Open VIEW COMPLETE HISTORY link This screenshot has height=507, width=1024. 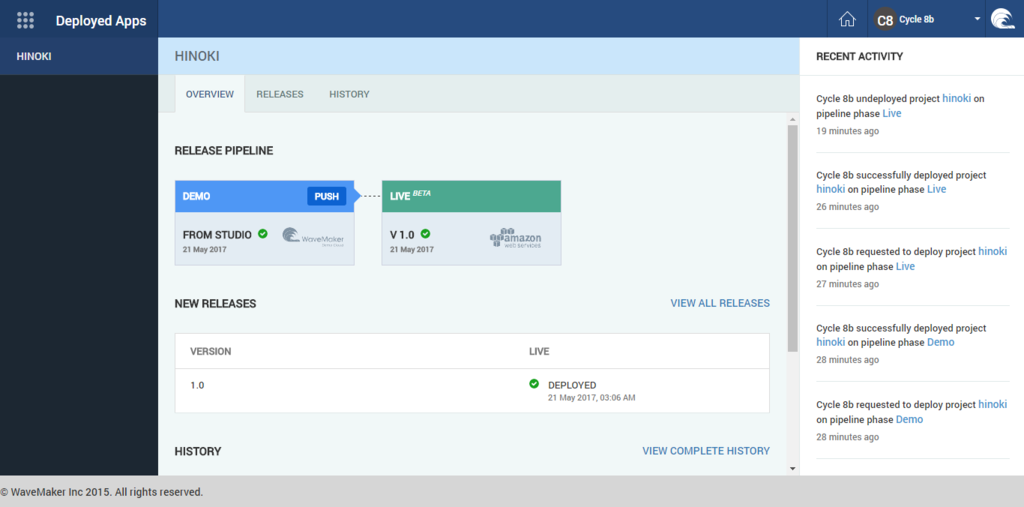tap(706, 451)
